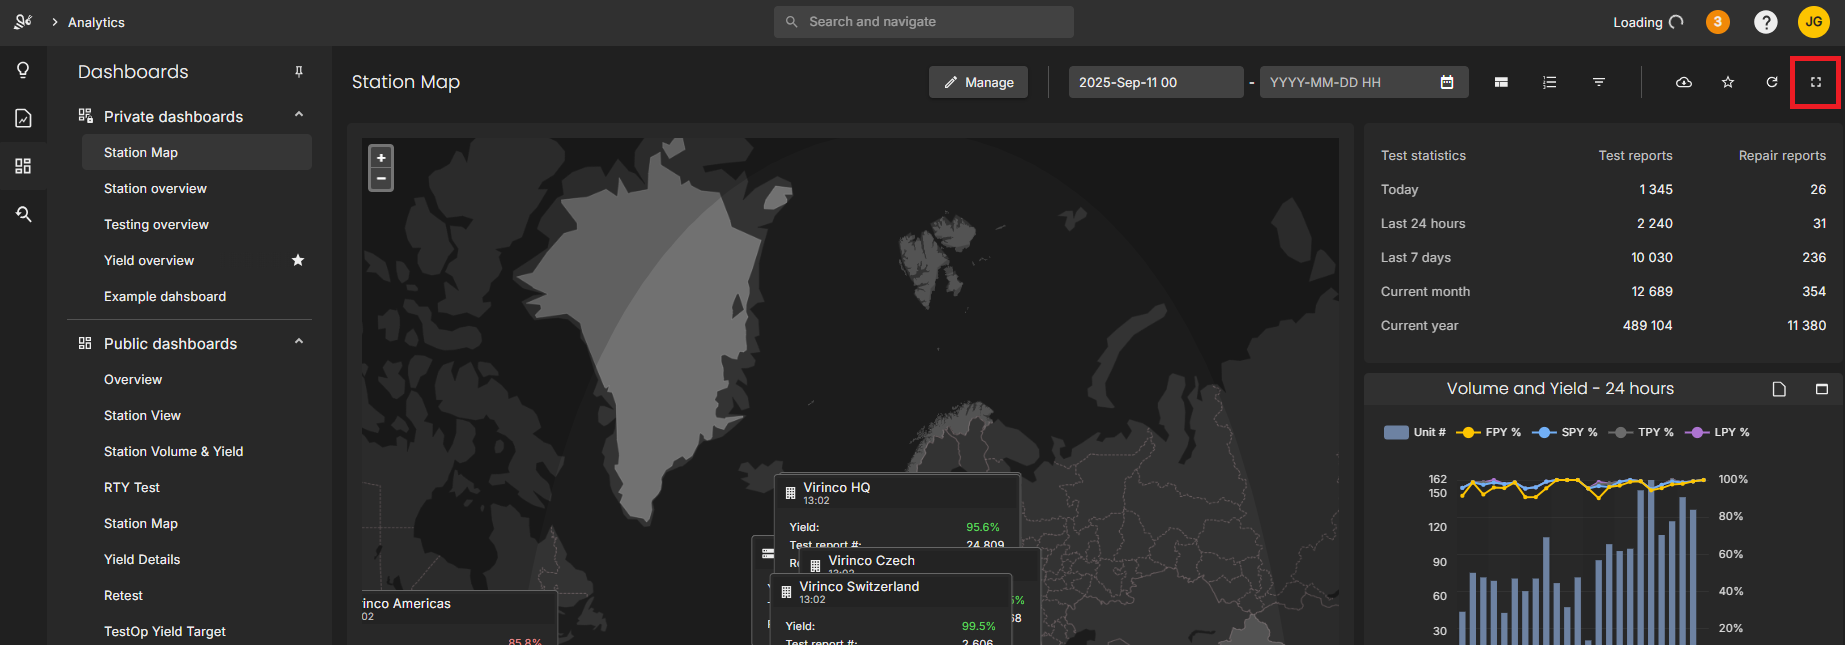Expand the breadcrumb chevron before Analytics

pos(55,22)
